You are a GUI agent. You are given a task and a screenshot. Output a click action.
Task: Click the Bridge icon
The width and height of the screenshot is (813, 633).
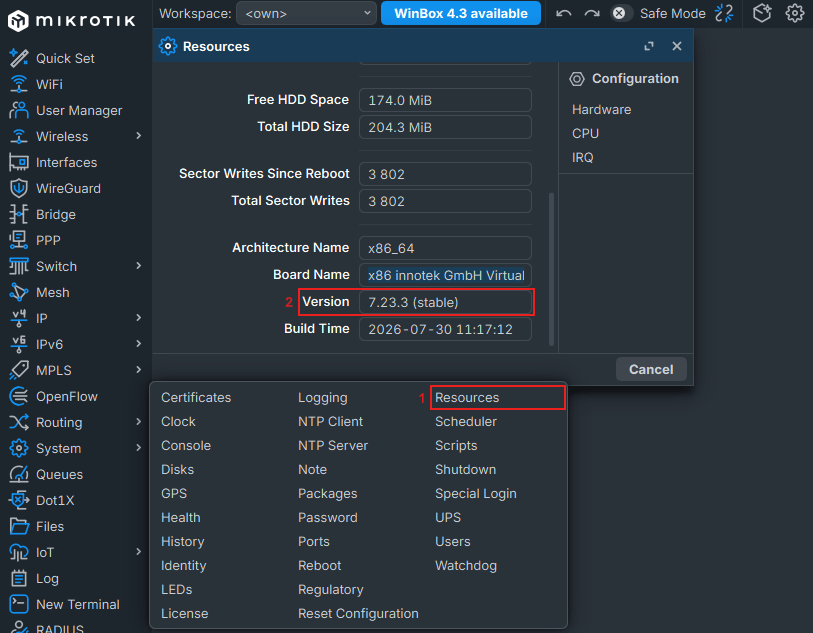point(19,214)
